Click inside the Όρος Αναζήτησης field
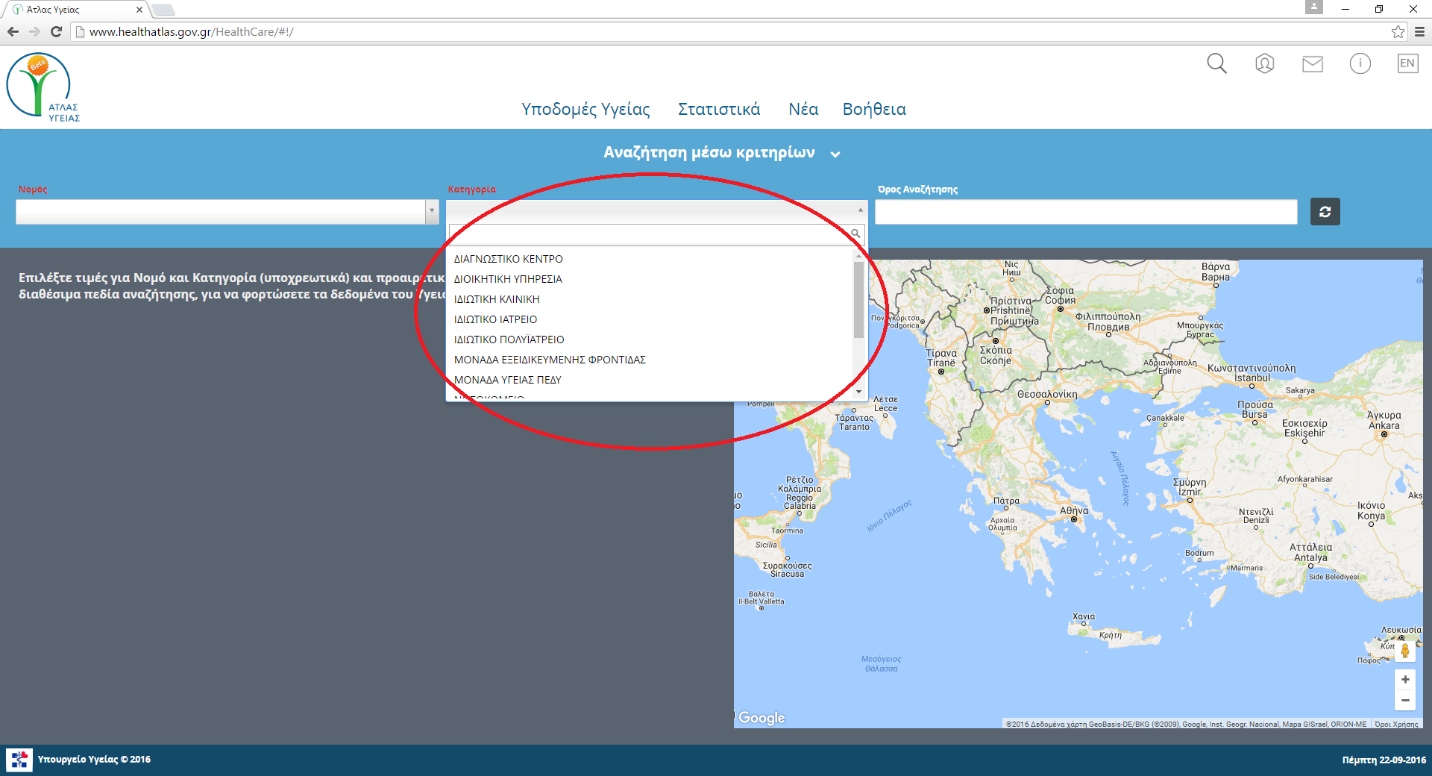1432x776 pixels. coord(1086,212)
